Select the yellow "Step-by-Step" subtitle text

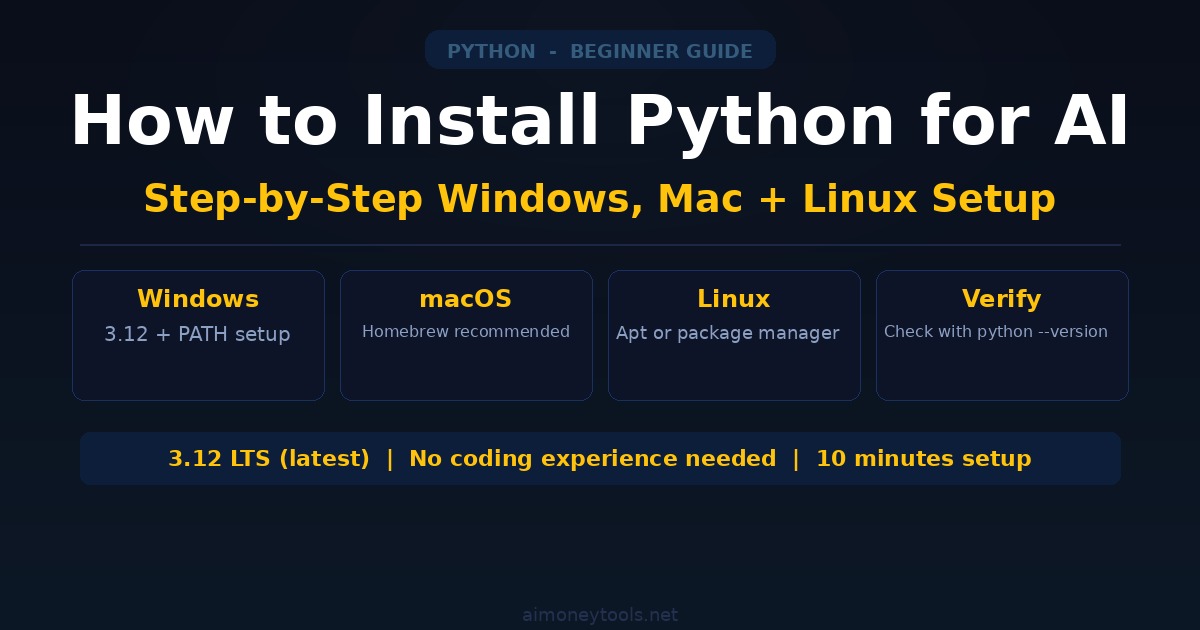click(283, 199)
